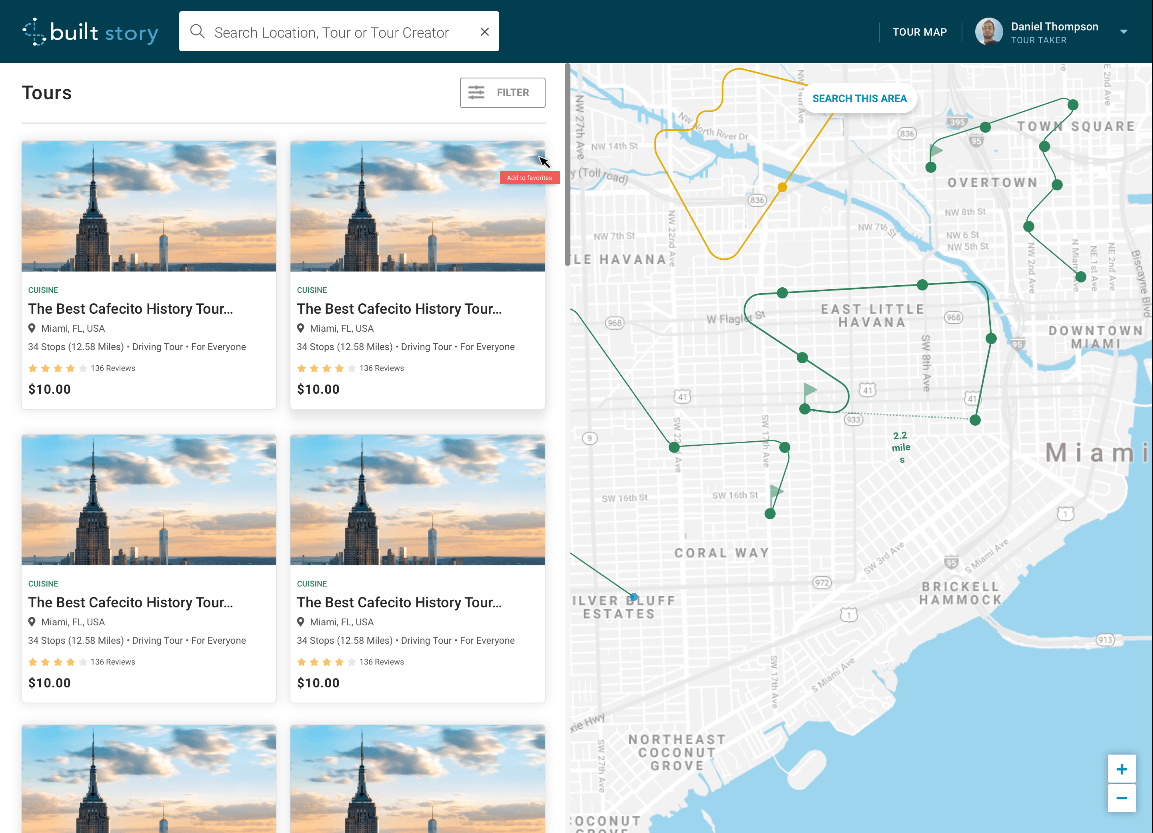This screenshot has width=1153, height=833.
Task: Click the green flag near SW 16th St
Action: 777,491
